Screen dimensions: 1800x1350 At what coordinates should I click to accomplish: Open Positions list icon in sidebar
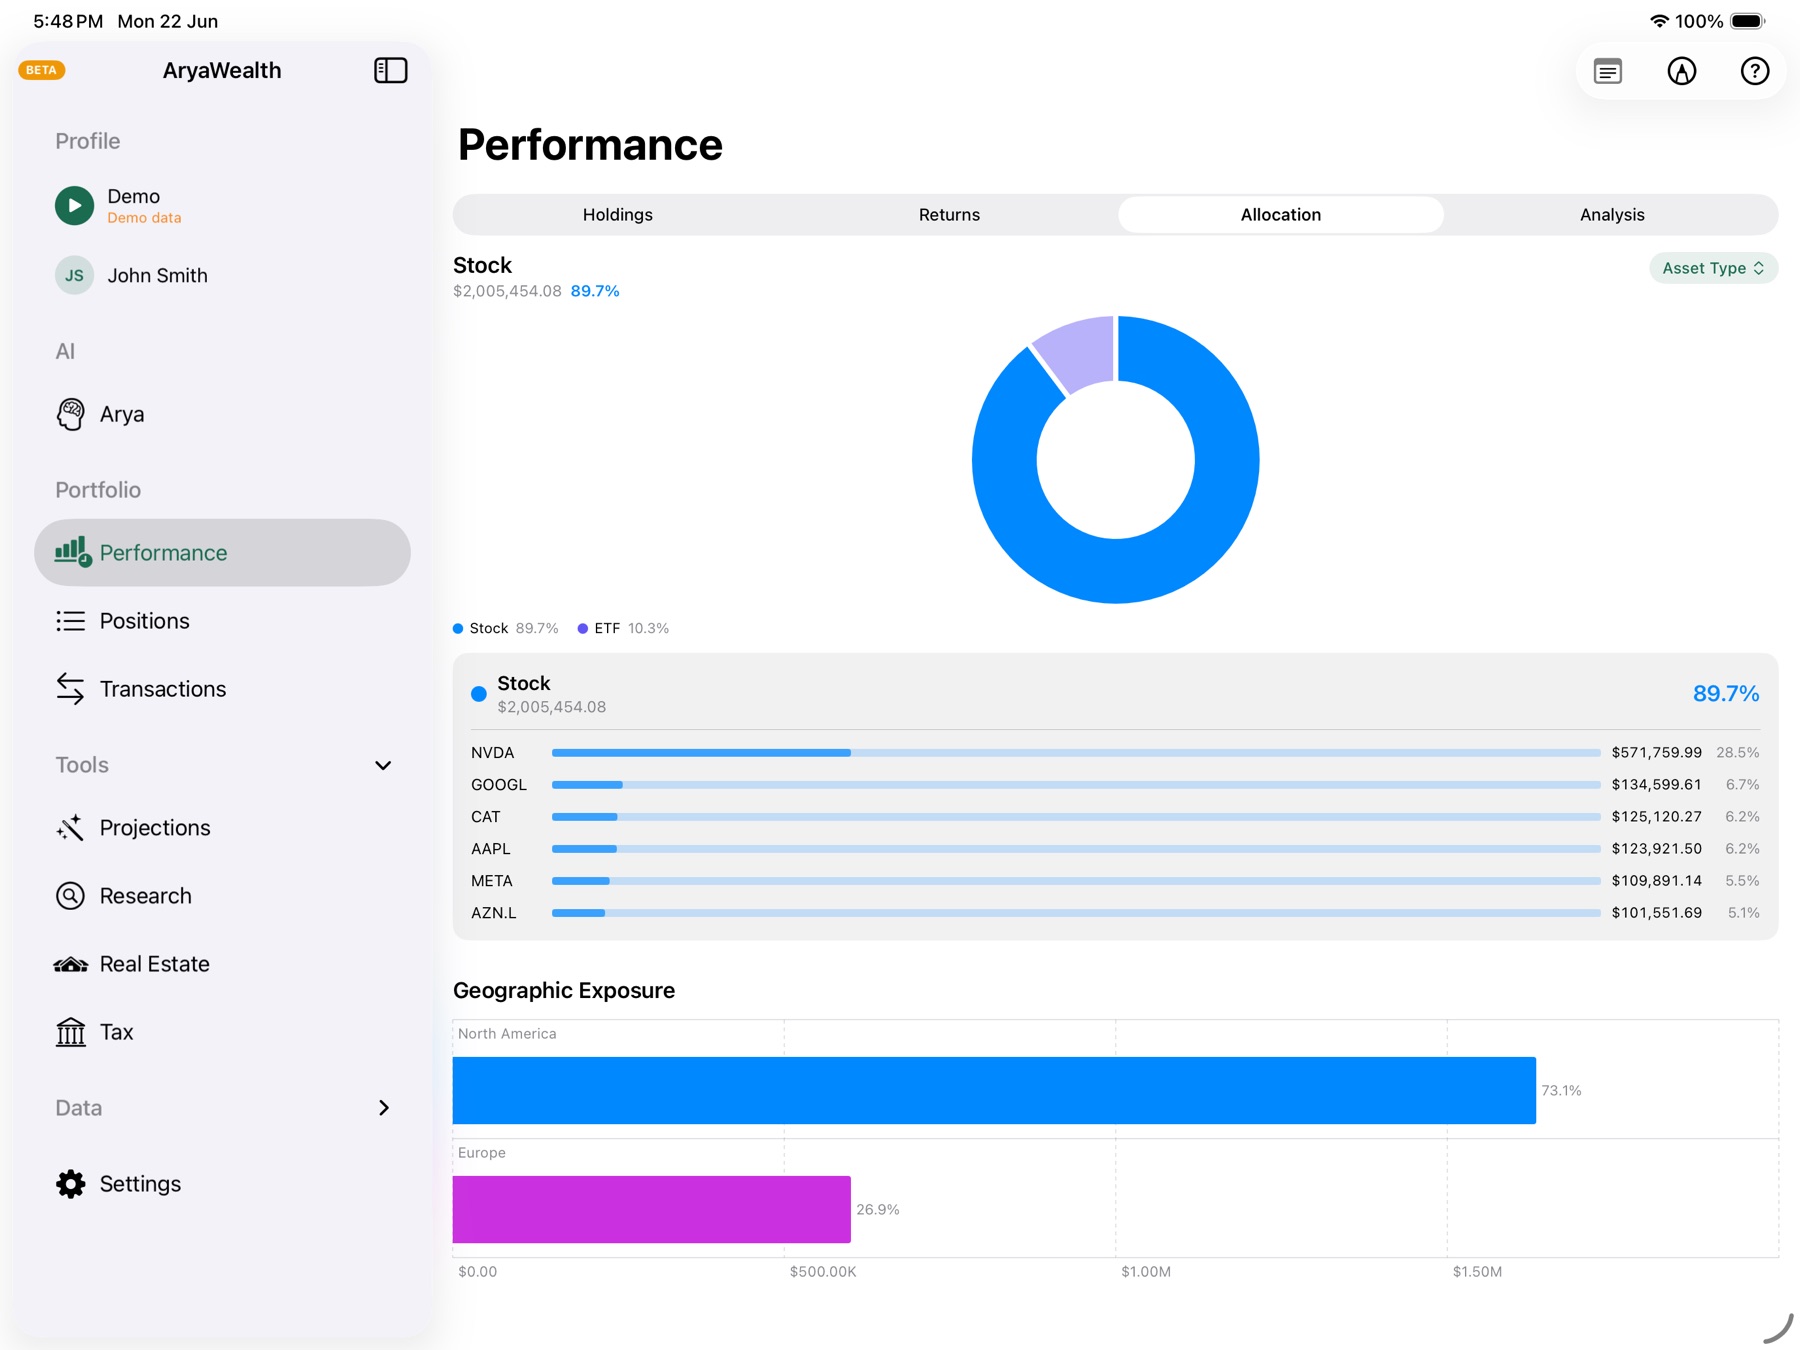point(70,621)
